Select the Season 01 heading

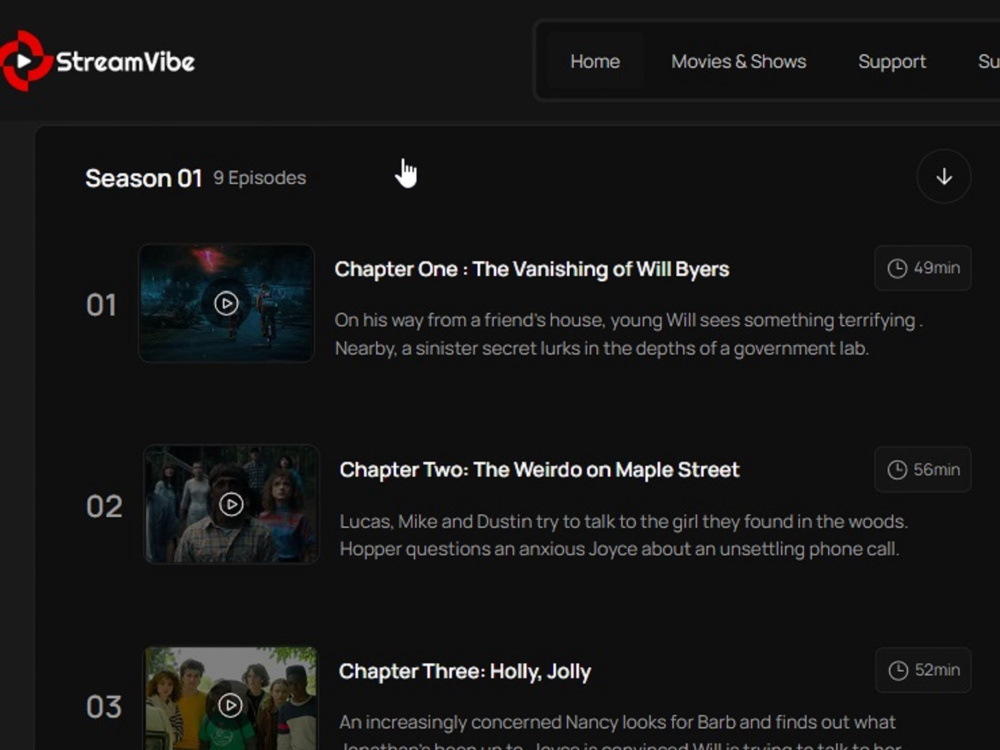[143, 179]
